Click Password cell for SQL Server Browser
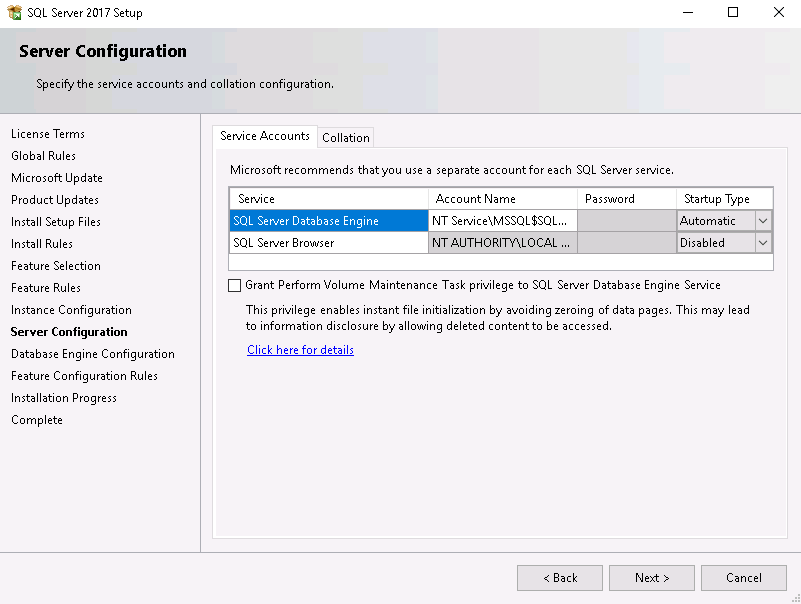Image resolution: width=801 pixels, height=604 pixels. (627, 243)
